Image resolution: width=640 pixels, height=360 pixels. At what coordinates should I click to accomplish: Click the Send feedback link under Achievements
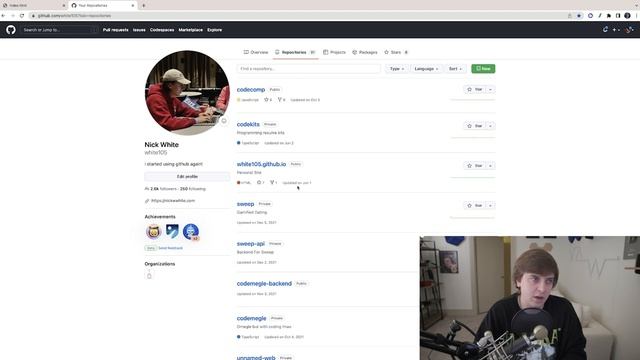(171, 248)
